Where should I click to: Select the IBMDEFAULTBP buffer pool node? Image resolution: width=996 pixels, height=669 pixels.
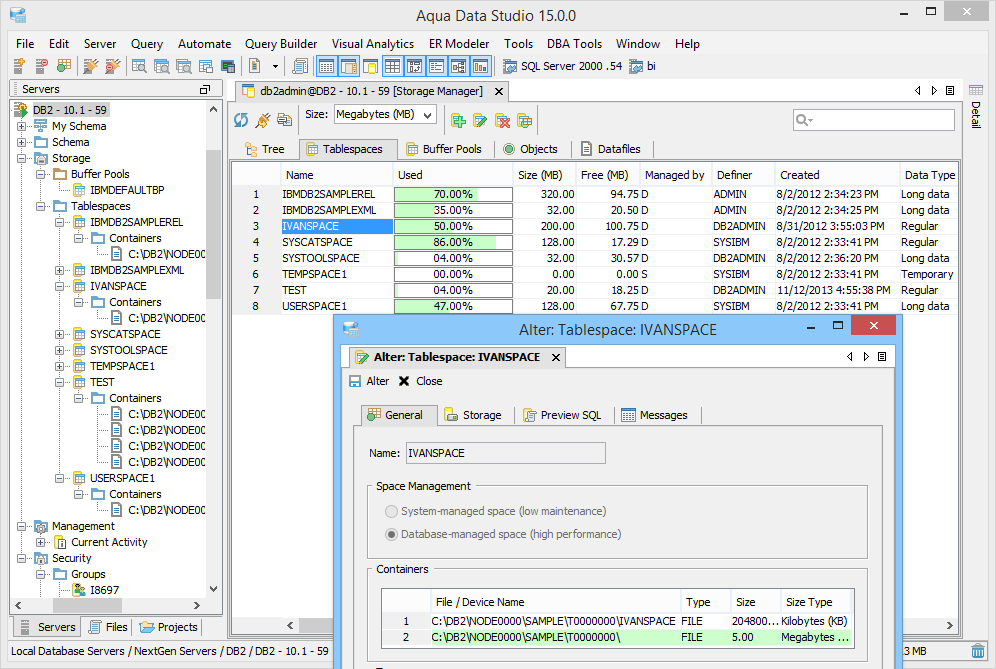click(127, 190)
